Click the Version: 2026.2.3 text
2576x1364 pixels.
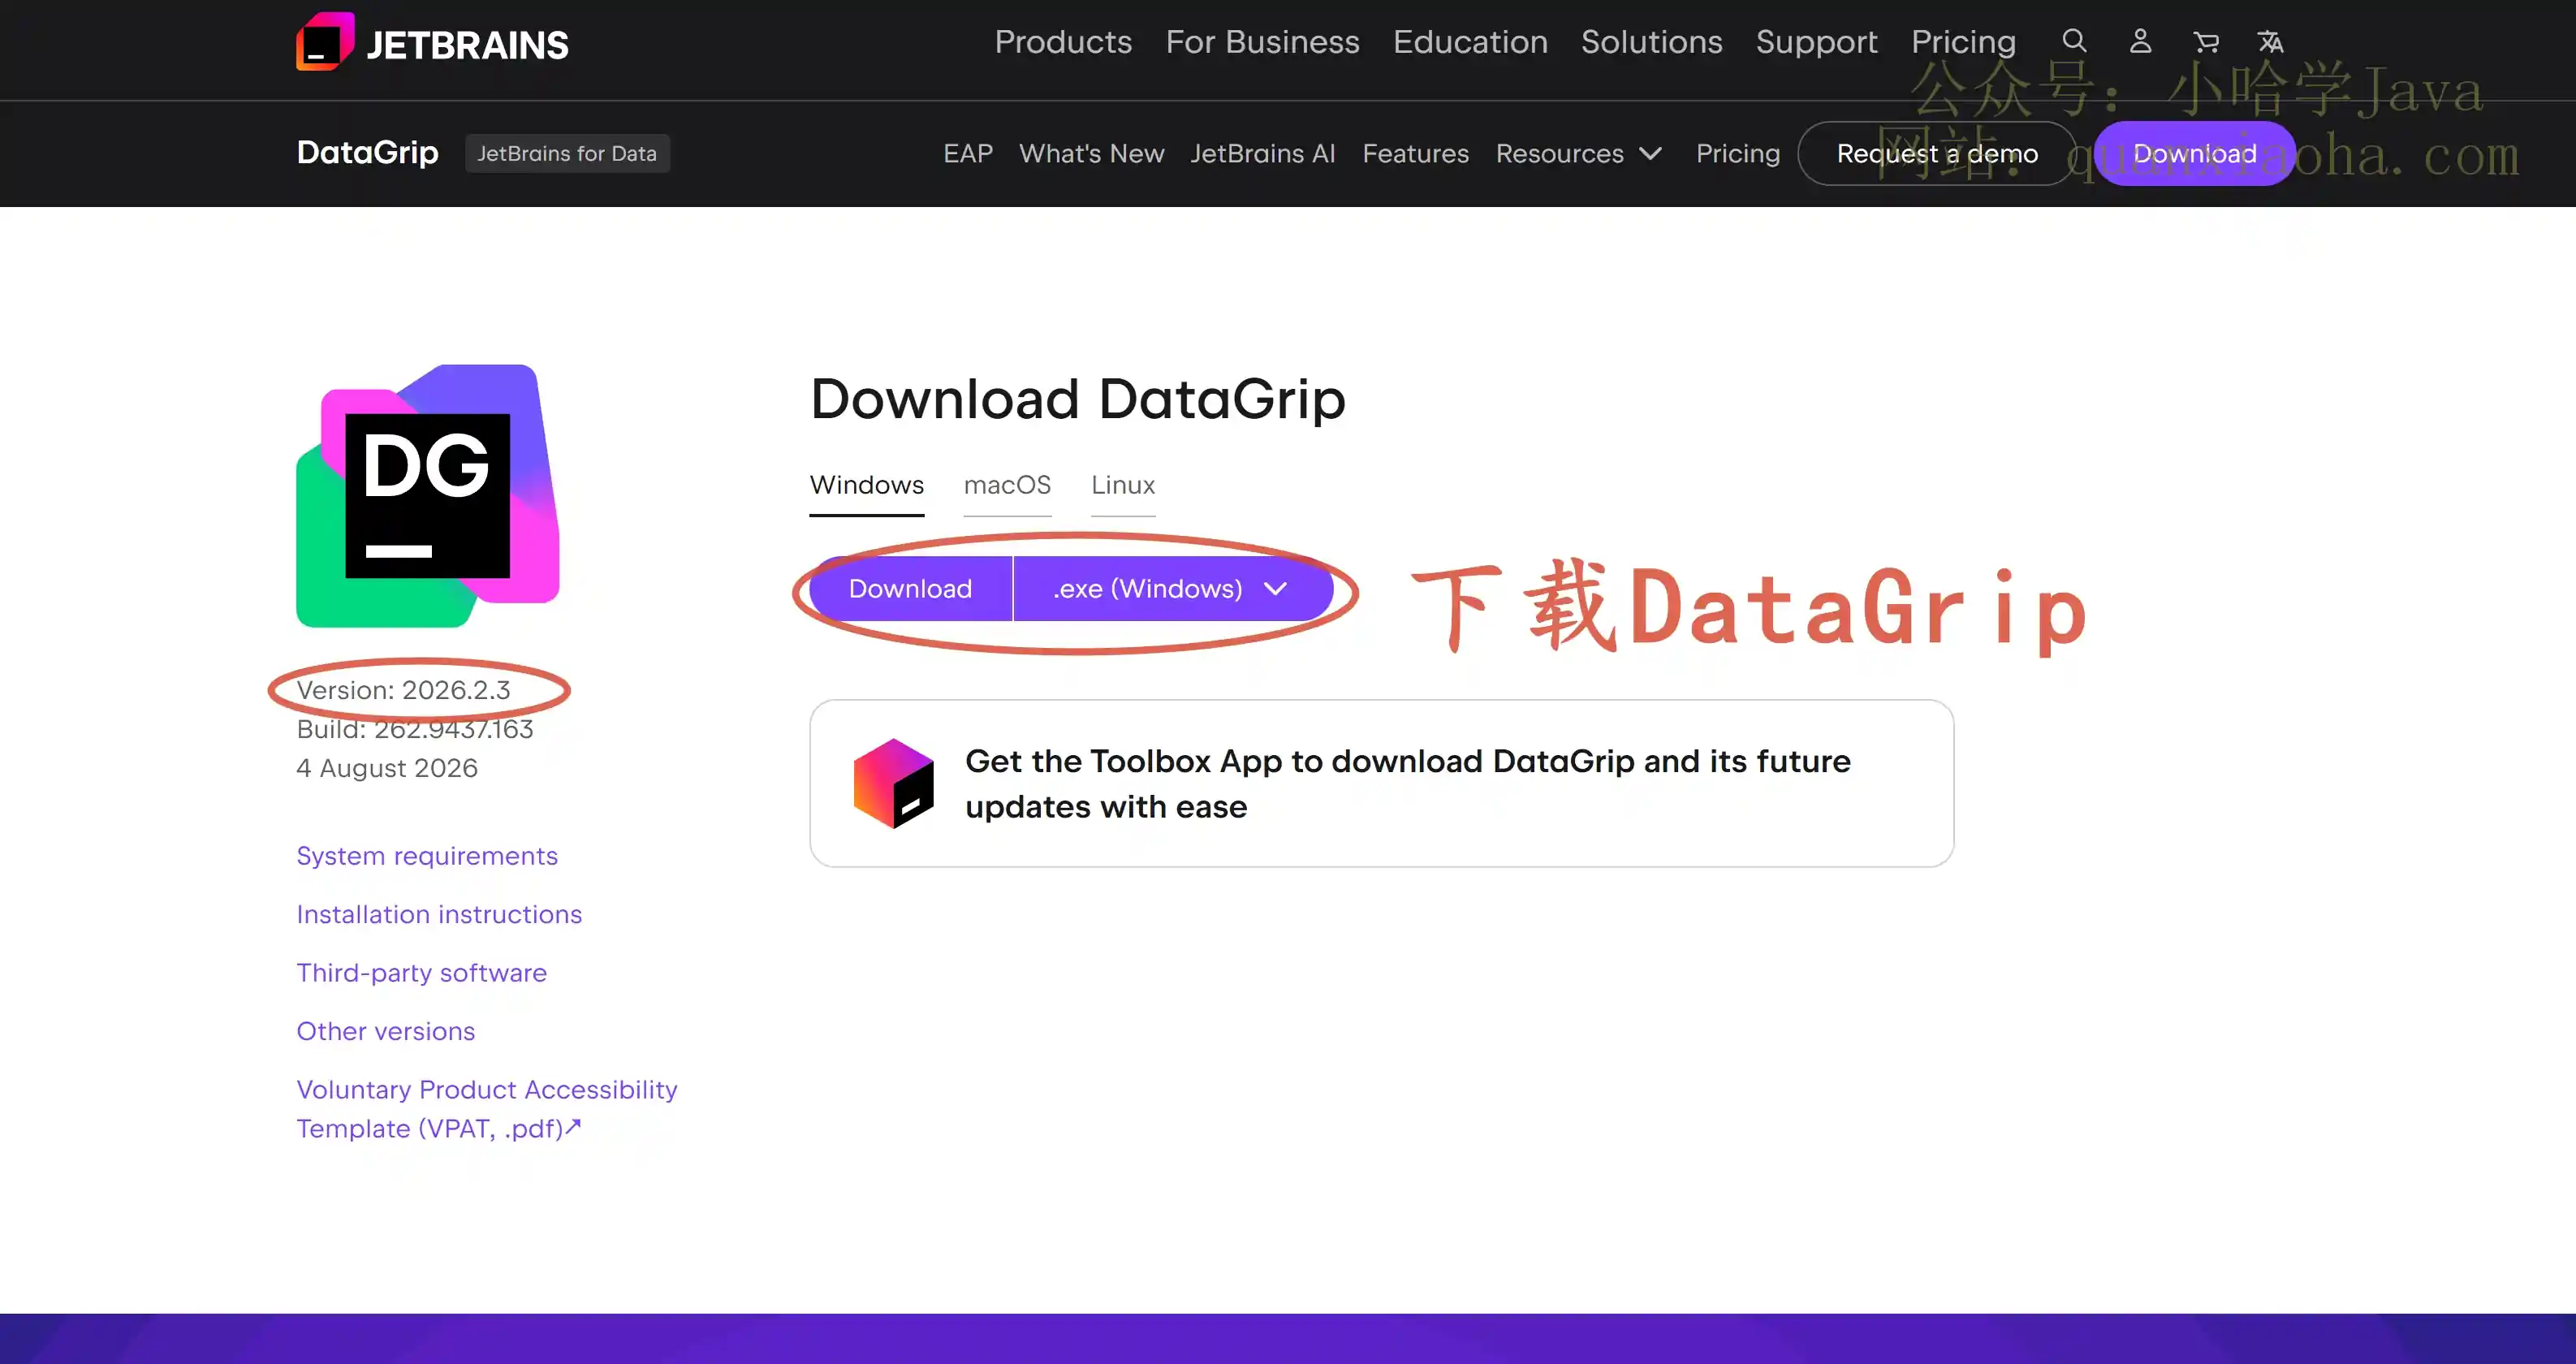[403, 690]
